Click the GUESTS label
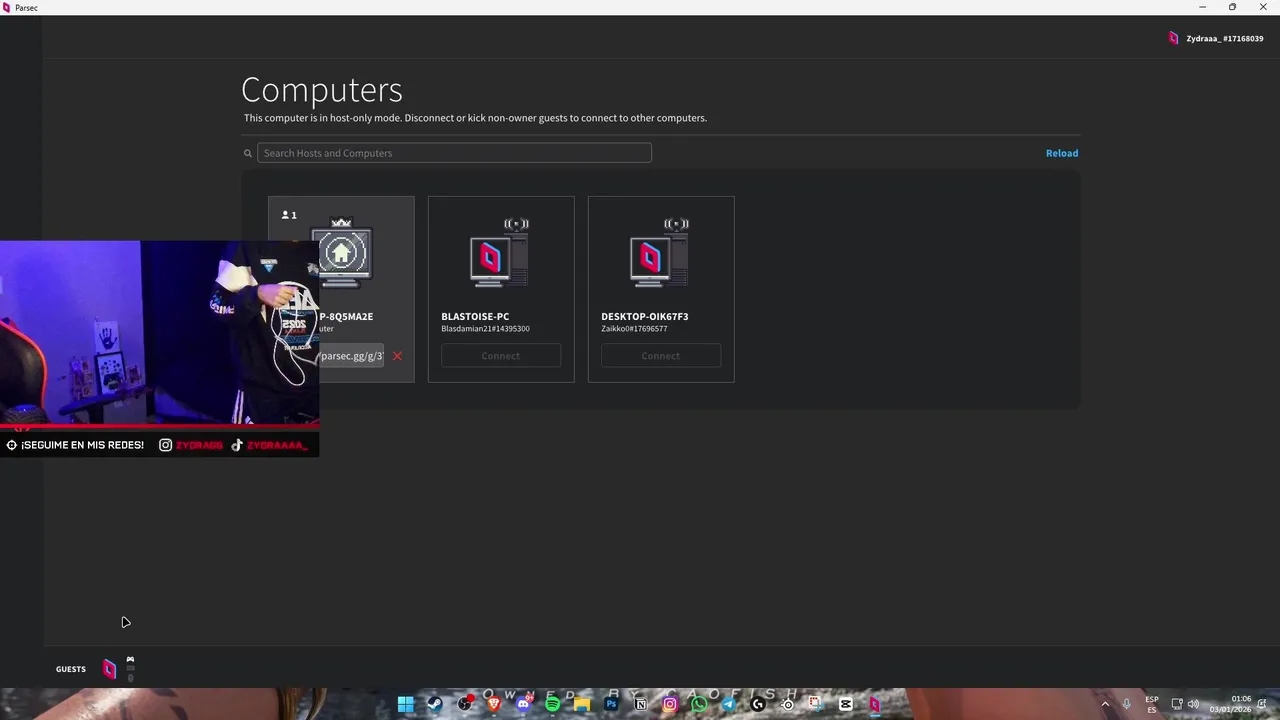The width and height of the screenshot is (1280, 720). pos(71,669)
